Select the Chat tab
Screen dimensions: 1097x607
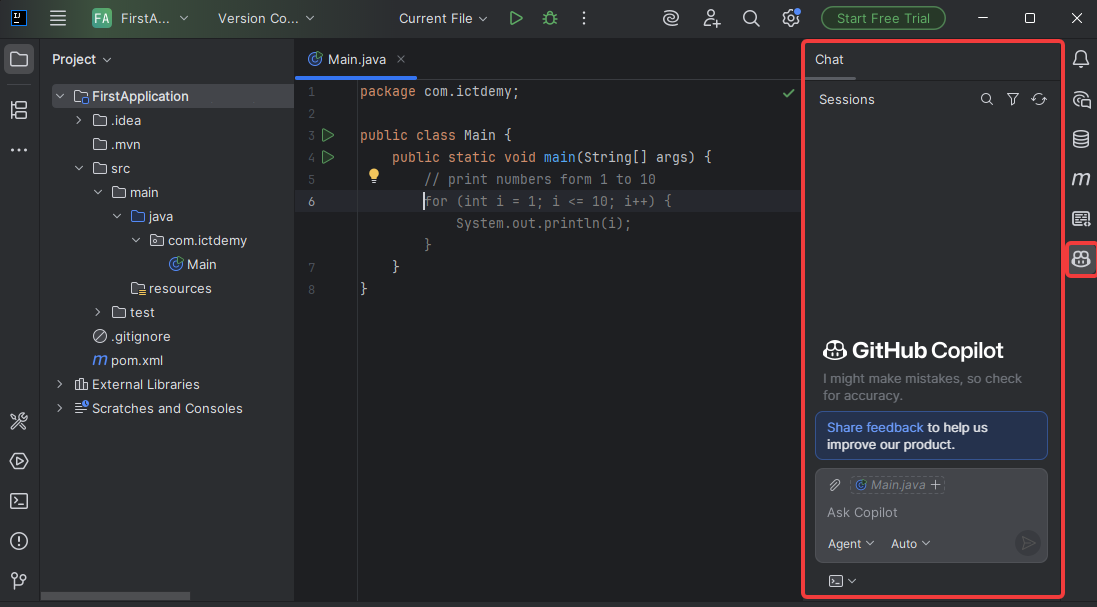[x=829, y=59]
